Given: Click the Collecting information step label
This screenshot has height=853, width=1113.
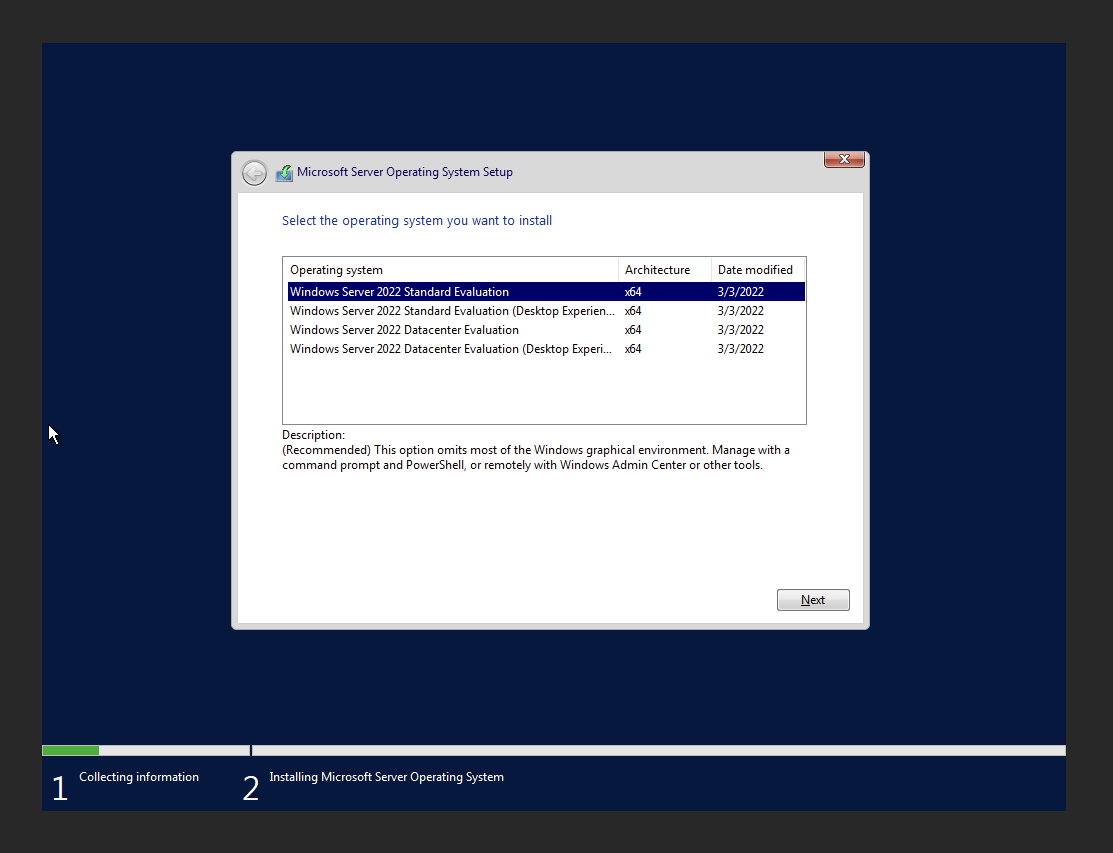Looking at the screenshot, I should pyautogui.click(x=139, y=777).
